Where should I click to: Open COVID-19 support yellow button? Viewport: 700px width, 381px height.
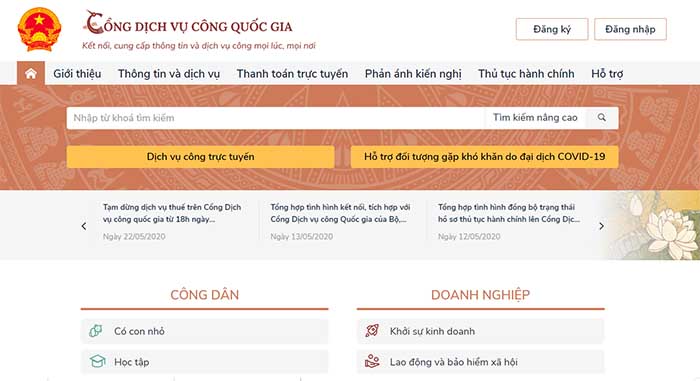[484, 157]
